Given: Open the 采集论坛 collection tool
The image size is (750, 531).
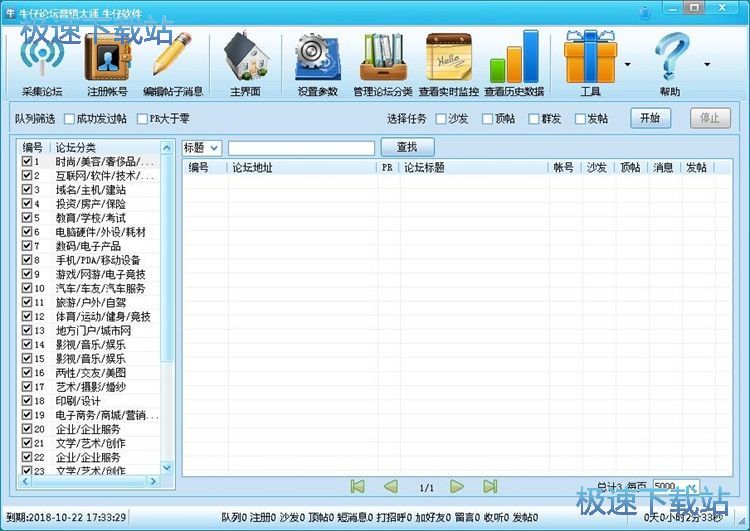Looking at the screenshot, I should 40,62.
